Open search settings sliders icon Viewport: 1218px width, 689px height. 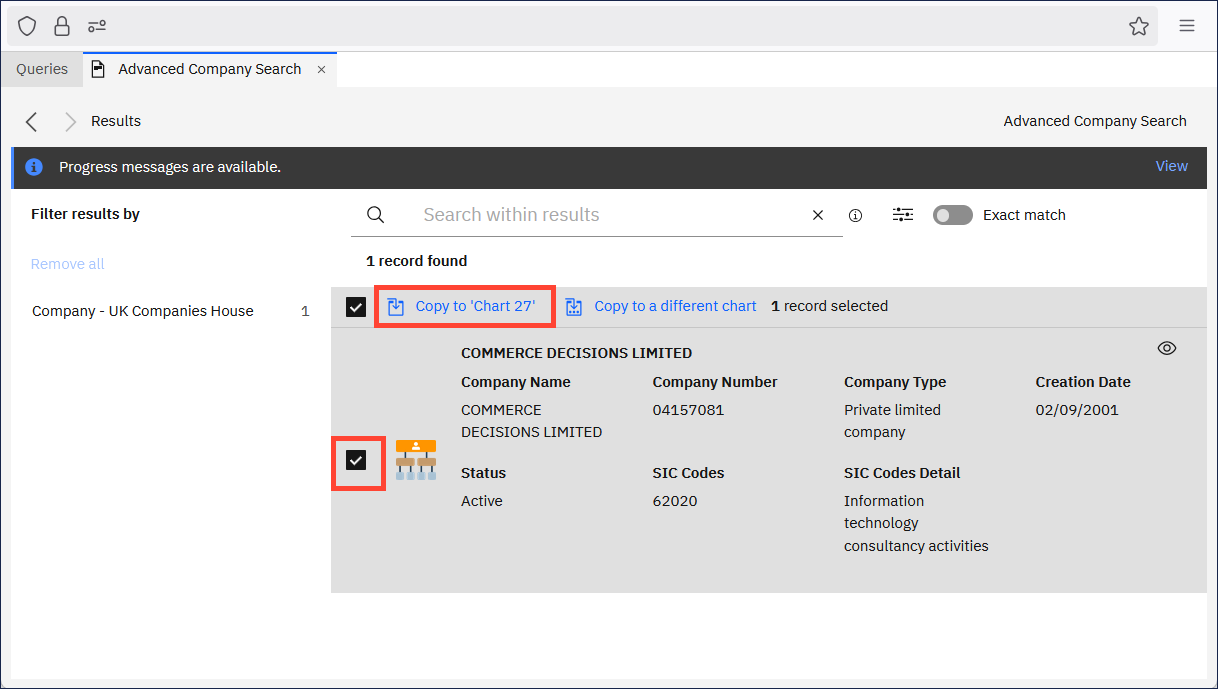click(903, 215)
